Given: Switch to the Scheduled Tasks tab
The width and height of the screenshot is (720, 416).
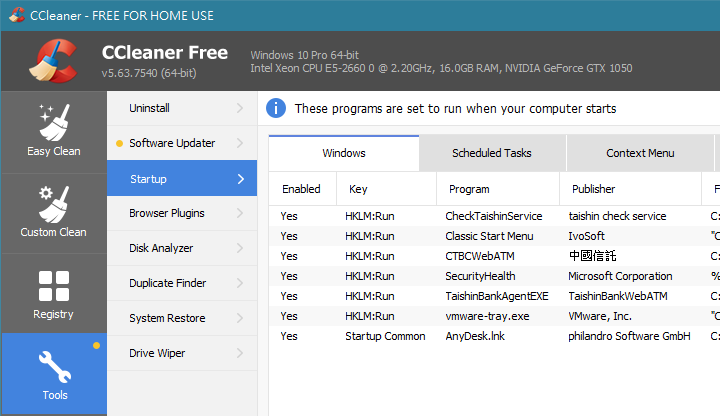Looking at the screenshot, I should pos(492,153).
